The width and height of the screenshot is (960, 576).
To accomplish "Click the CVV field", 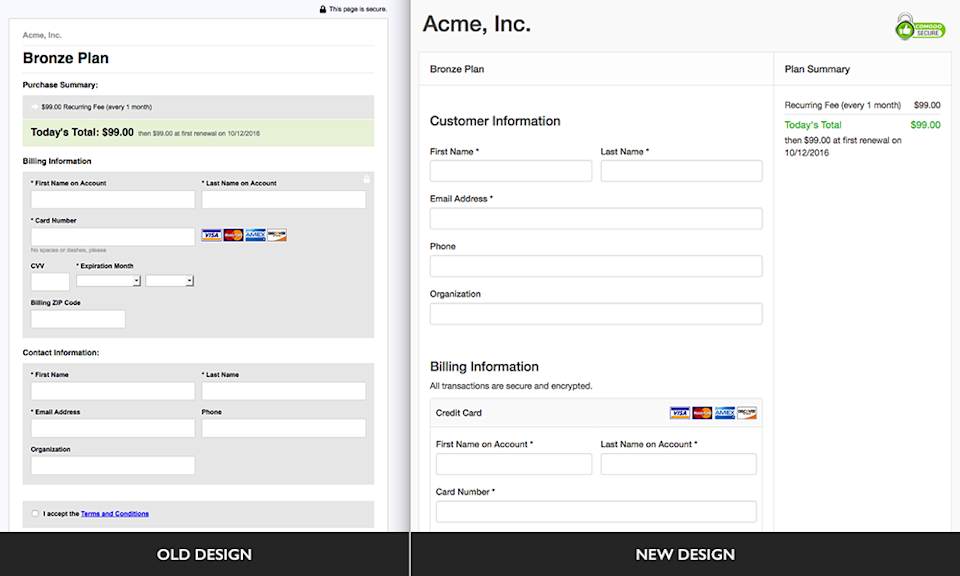I will point(50,282).
